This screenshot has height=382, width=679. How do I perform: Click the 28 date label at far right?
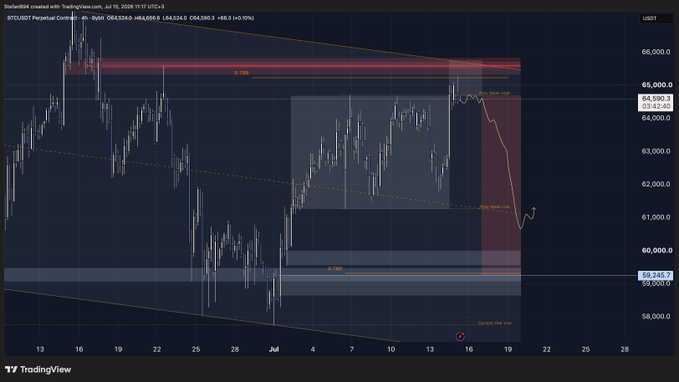pyautogui.click(x=624, y=349)
